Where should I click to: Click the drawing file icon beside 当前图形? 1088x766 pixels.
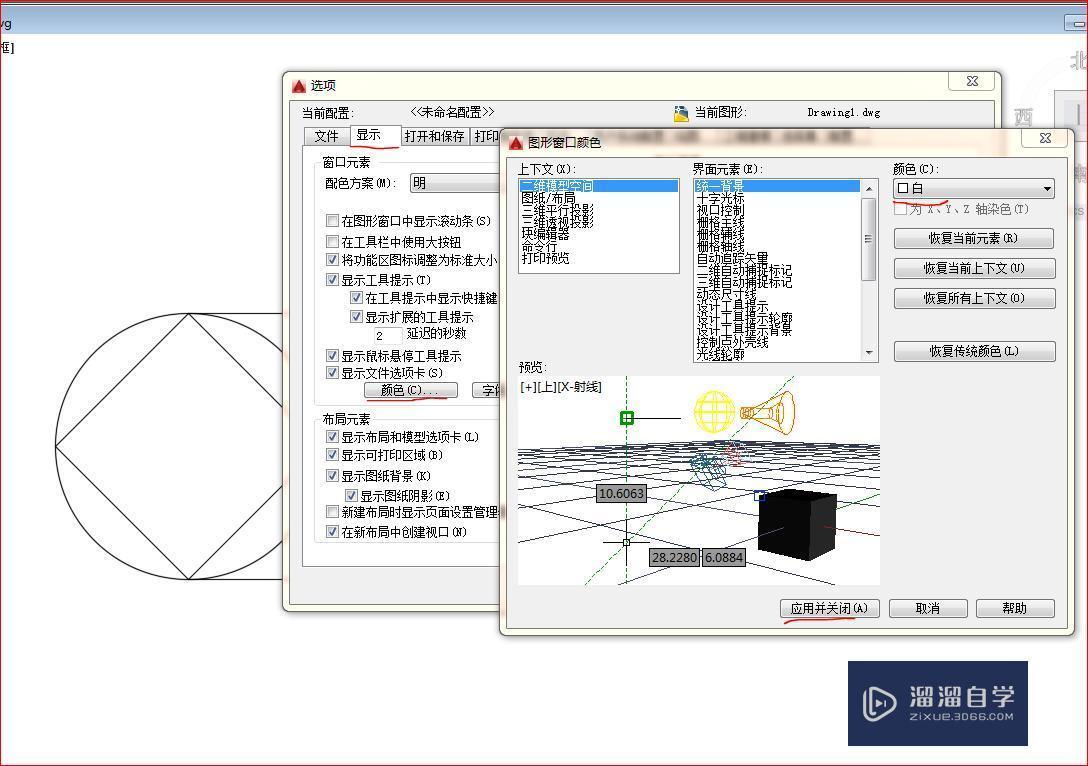[x=681, y=112]
